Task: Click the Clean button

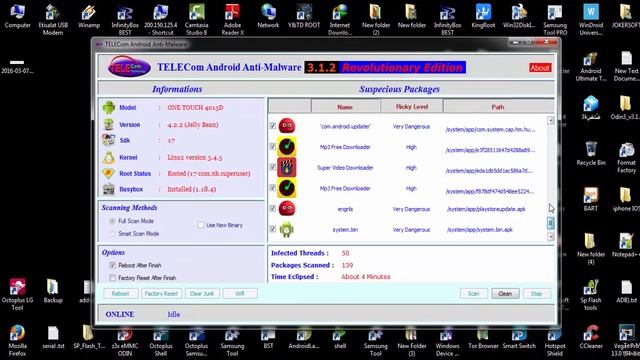Action: tap(505, 293)
